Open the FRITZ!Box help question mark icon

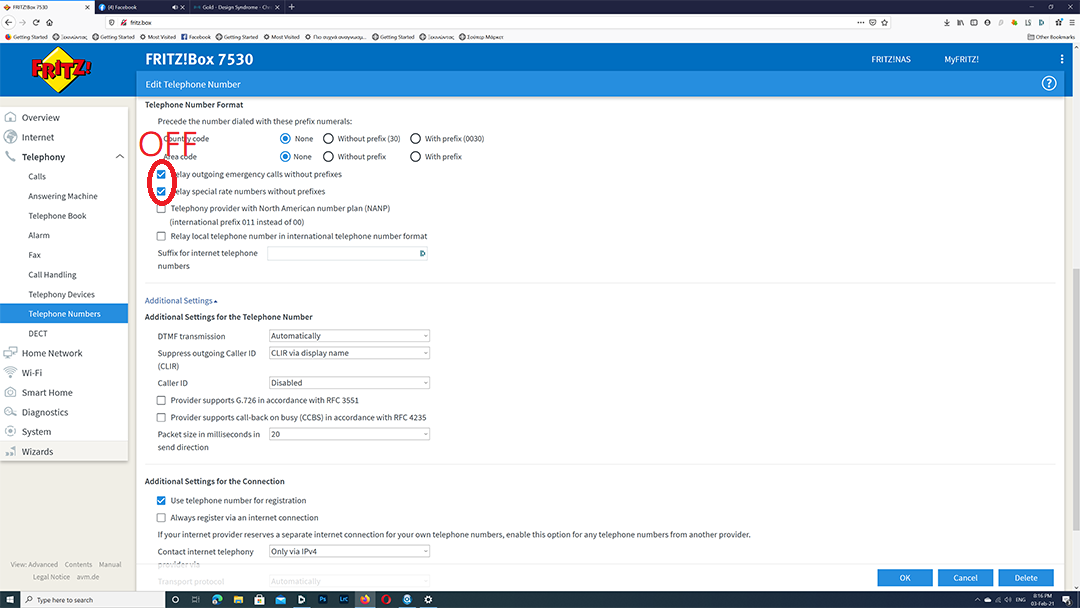click(x=1048, y=83)
